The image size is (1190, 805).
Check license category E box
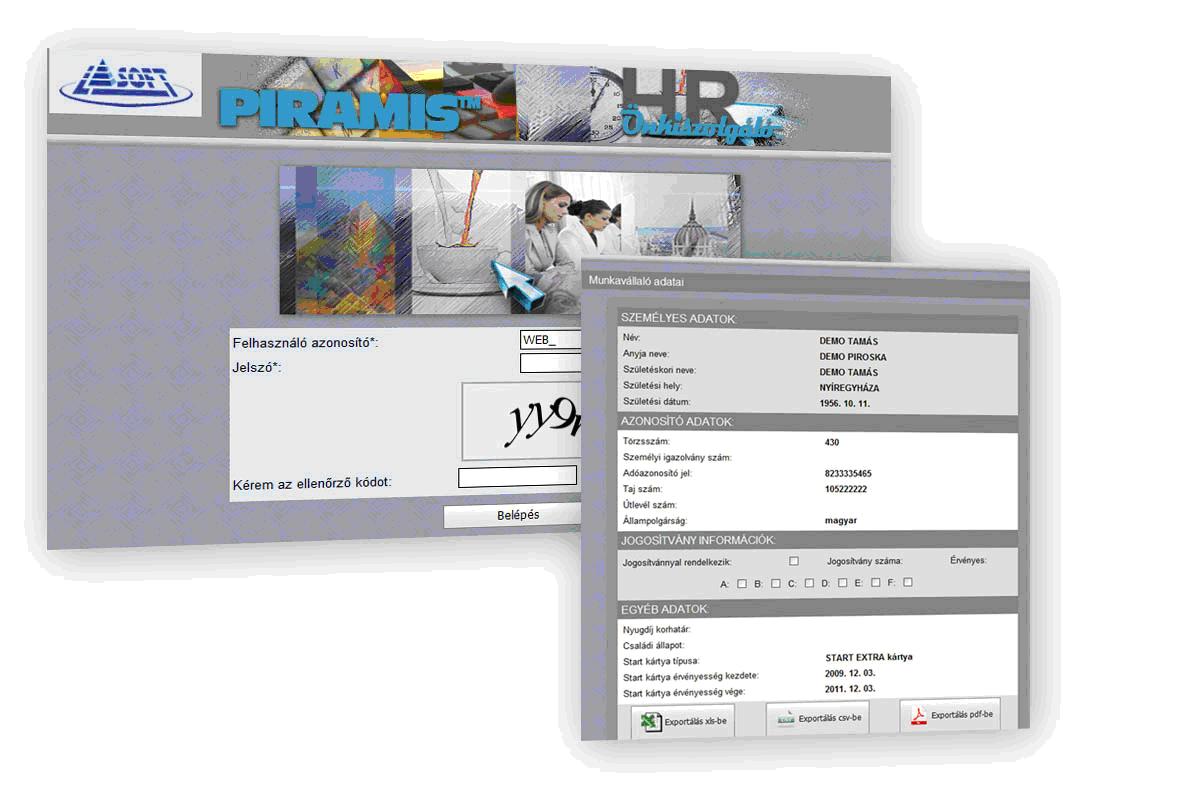[876, 582]
